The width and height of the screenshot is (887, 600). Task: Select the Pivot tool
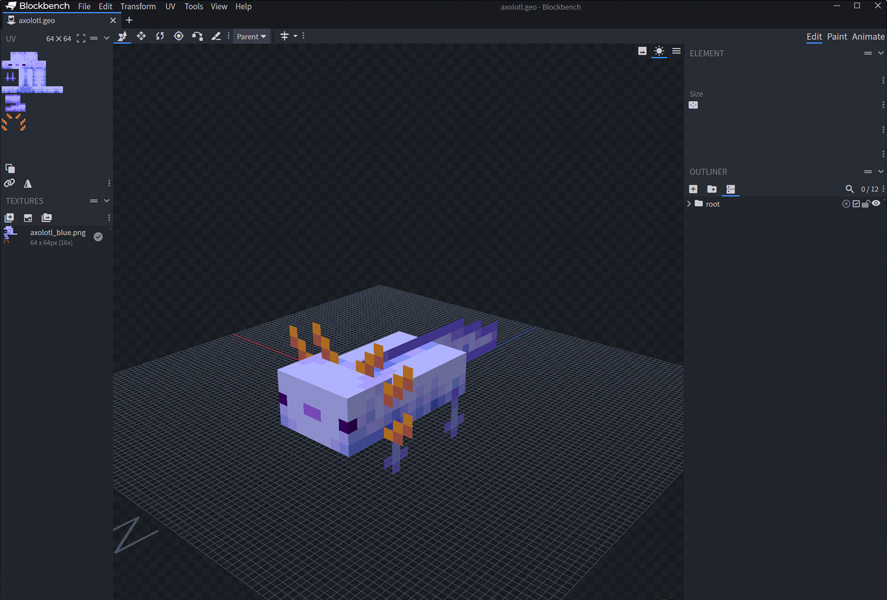pos(179,36)
